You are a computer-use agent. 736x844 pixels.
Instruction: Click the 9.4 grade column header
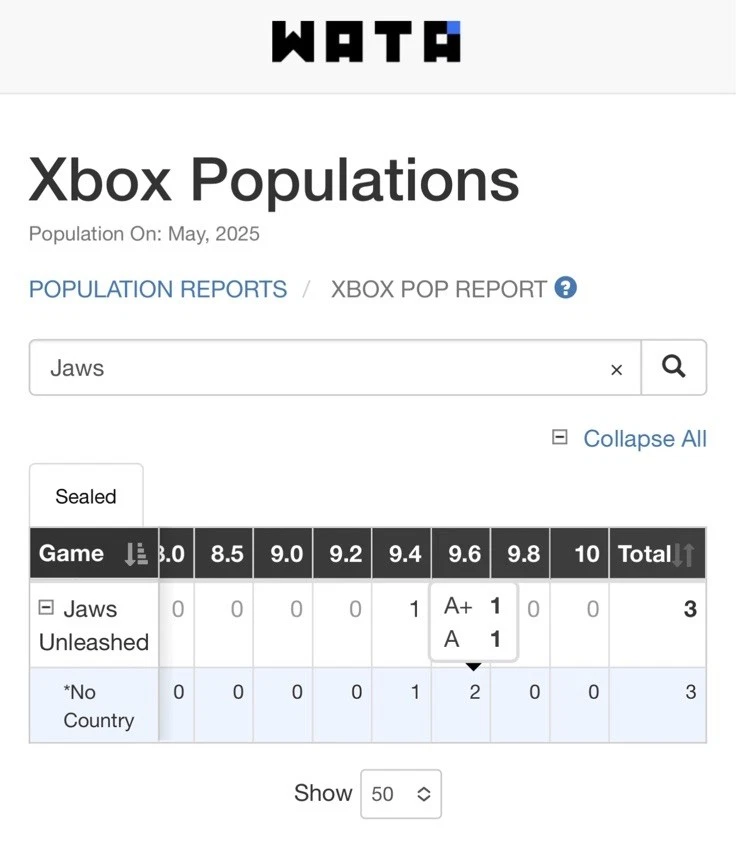click(x=404, y=554)
